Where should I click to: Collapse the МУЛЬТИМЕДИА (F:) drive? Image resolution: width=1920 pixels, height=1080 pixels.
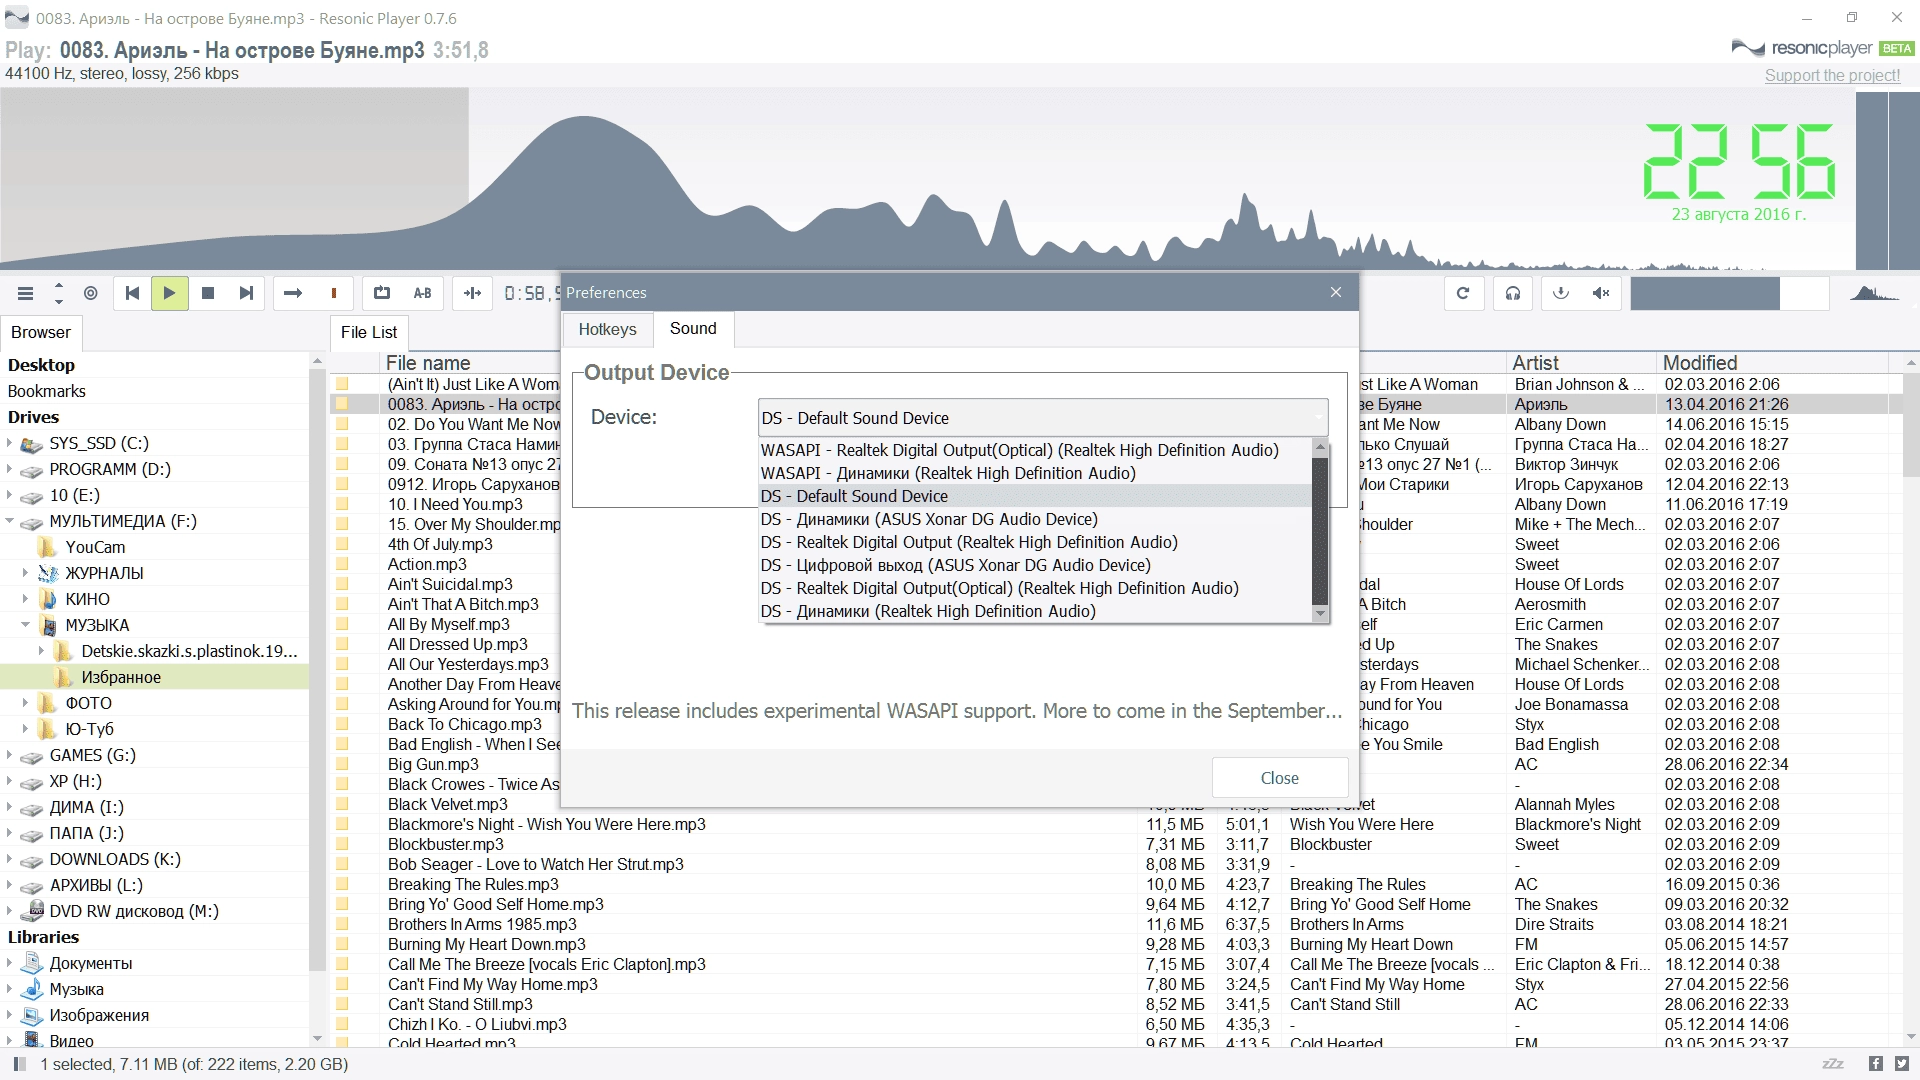click(x=10, y=521)
